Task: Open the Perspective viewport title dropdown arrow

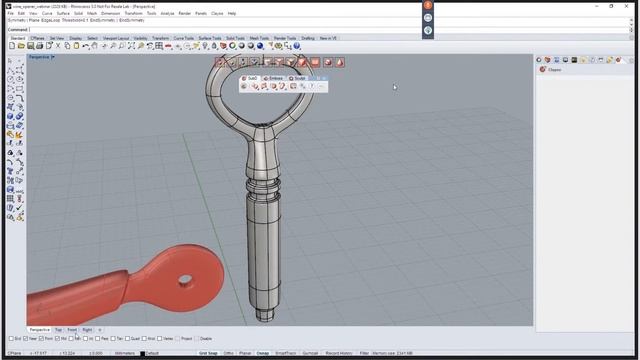Action: (53, 57)
